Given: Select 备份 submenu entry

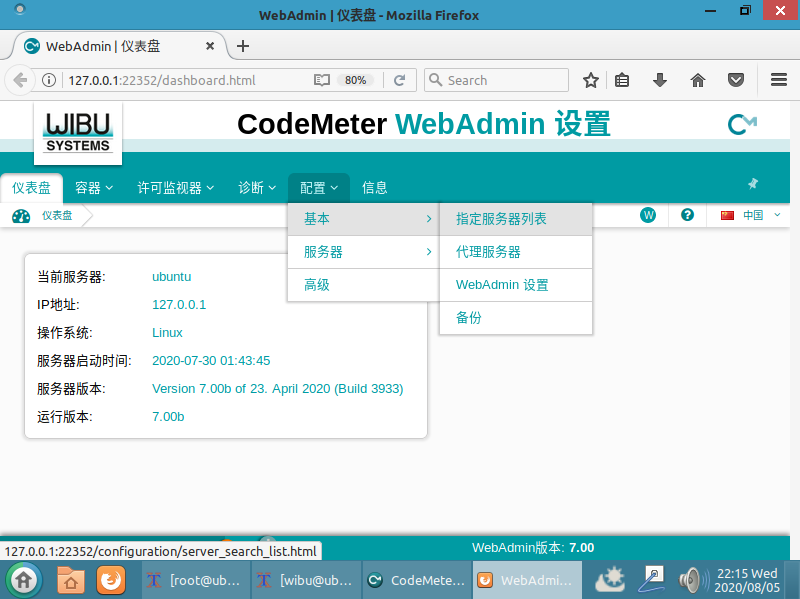Looking at the screenshot, I should pos(516,318).
